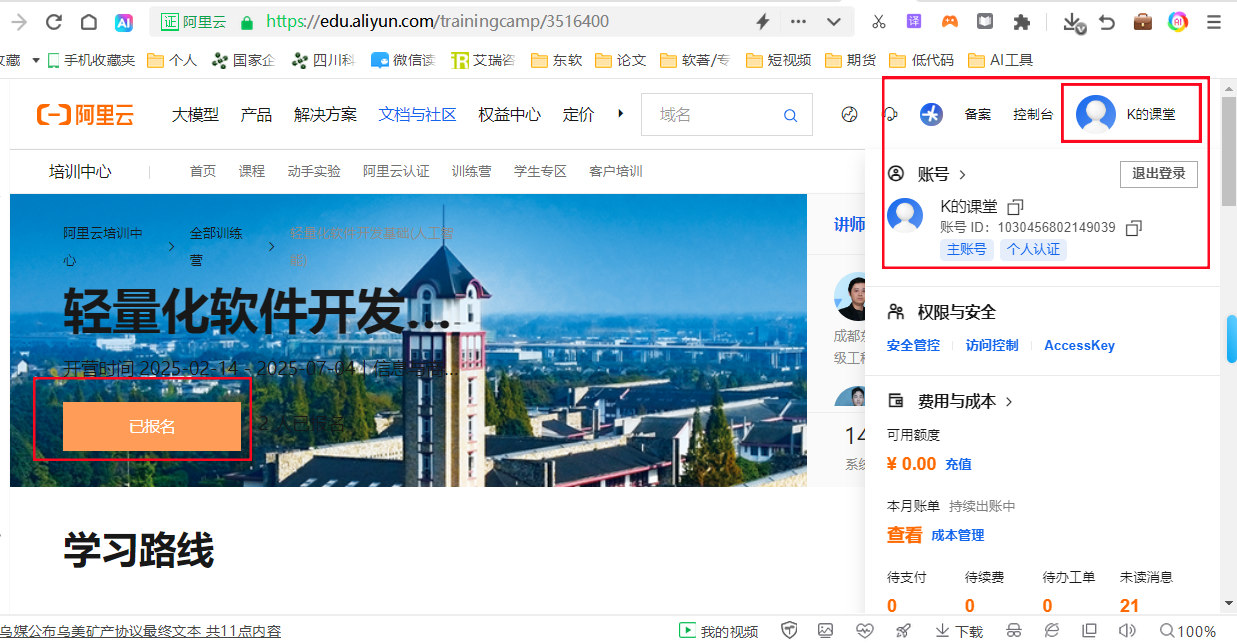Viewport: 1237px width, 643px height.
Task: Expand the 账号 section arrow
Action: coord(963,174)
